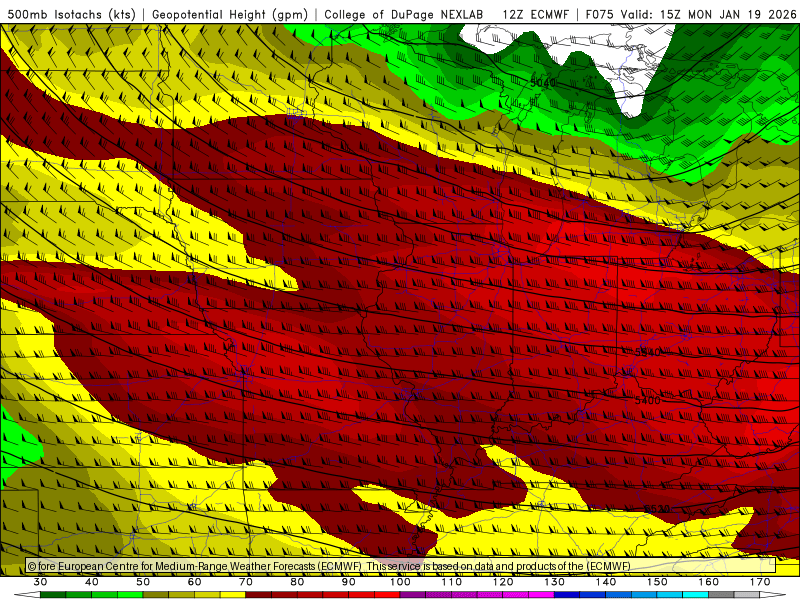
Task: Click the 'Geopotential Height (gpm)' title text
Action: pos(230,15)
